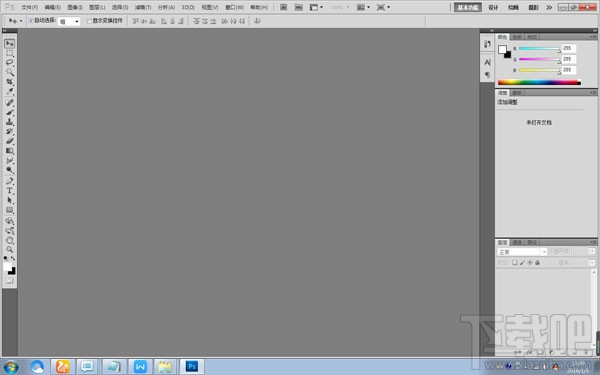Screen dimensions: 600x375
Task: Open the 视图(V) View menu
Action: (x=210, y=7)
